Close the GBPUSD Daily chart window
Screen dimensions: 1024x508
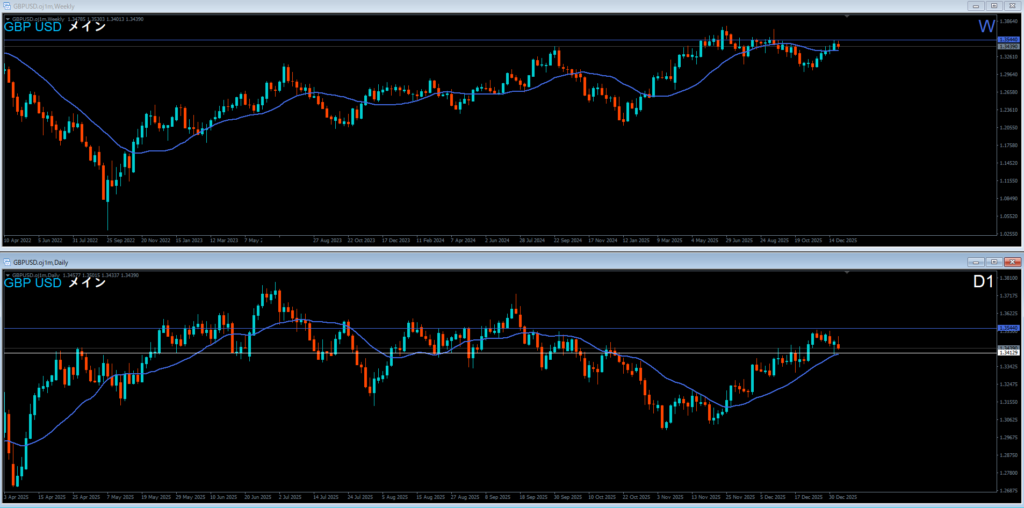point(1013,261)
